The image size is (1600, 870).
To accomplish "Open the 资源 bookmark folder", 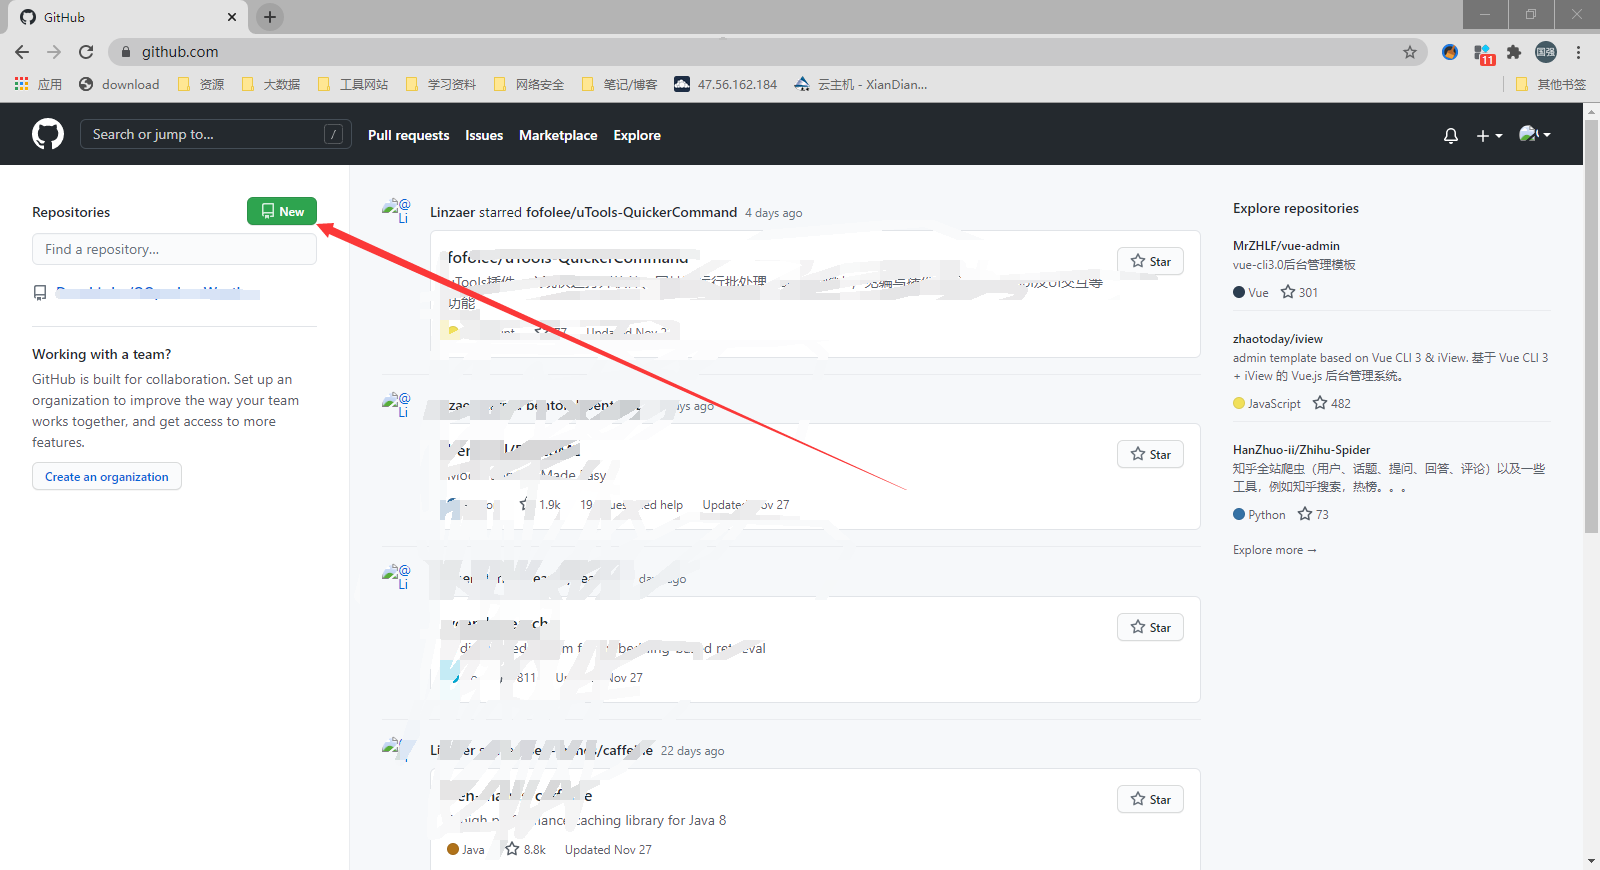I will (x=201, y=84).
